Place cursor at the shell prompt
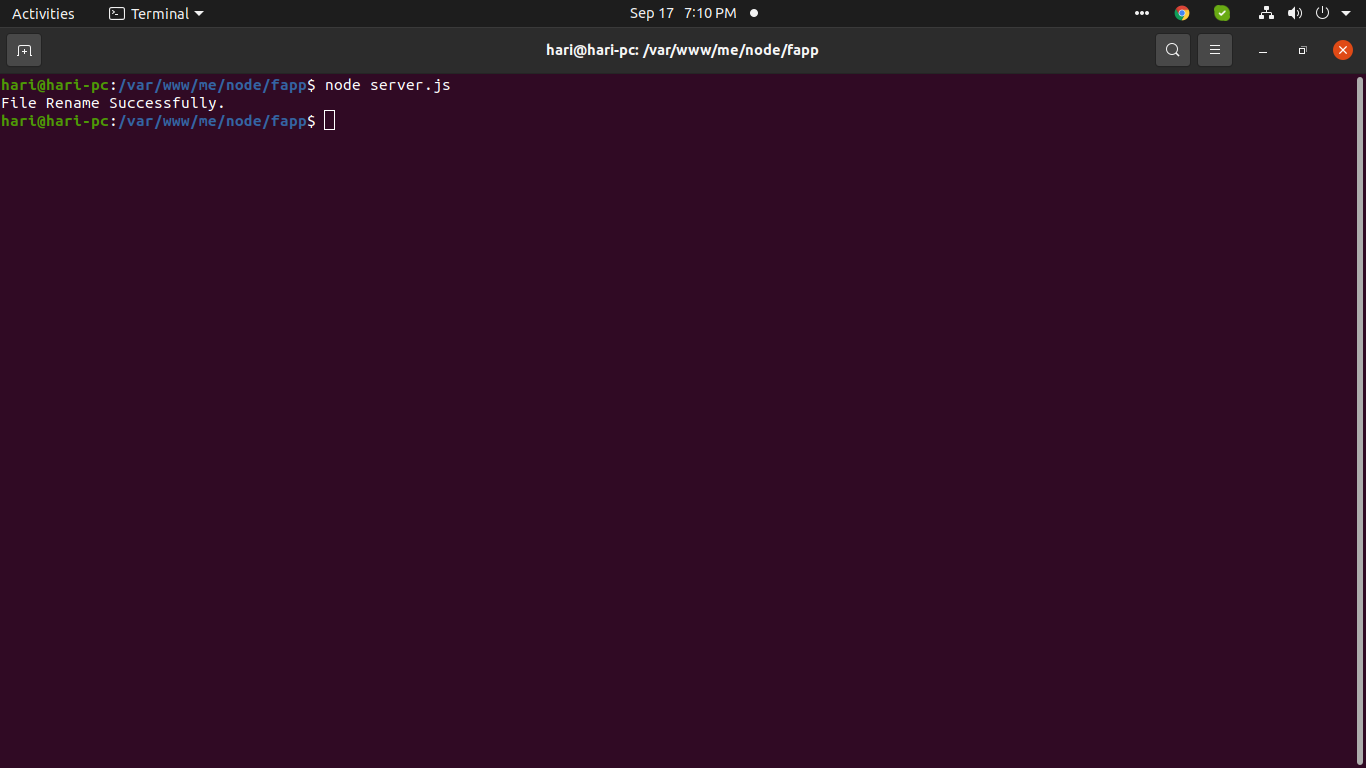The width and height of the screenshot is (1366, 768). point(328,120)
